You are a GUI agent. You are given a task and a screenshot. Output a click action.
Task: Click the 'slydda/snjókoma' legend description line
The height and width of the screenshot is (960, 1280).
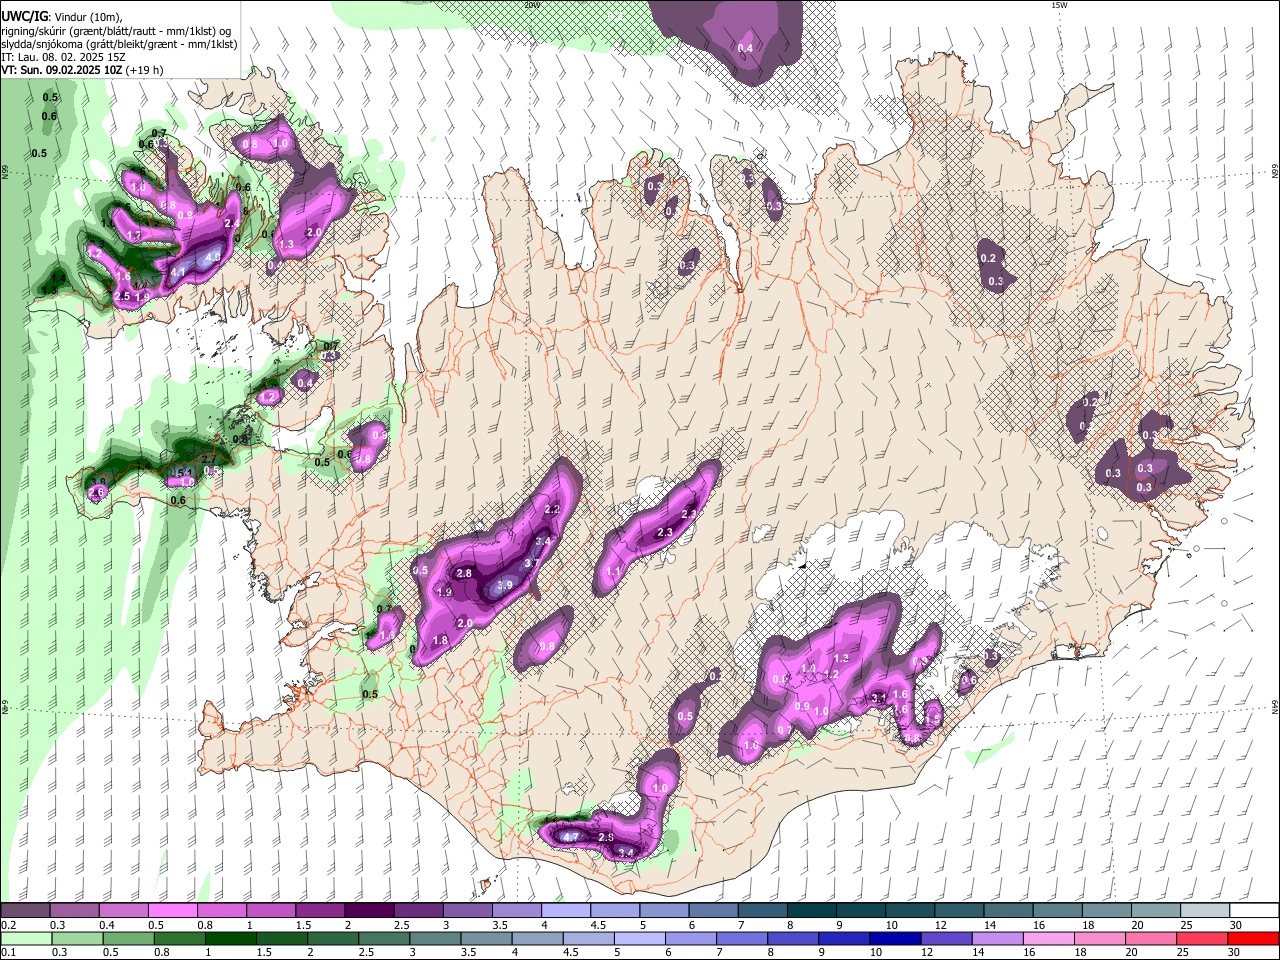119,44
